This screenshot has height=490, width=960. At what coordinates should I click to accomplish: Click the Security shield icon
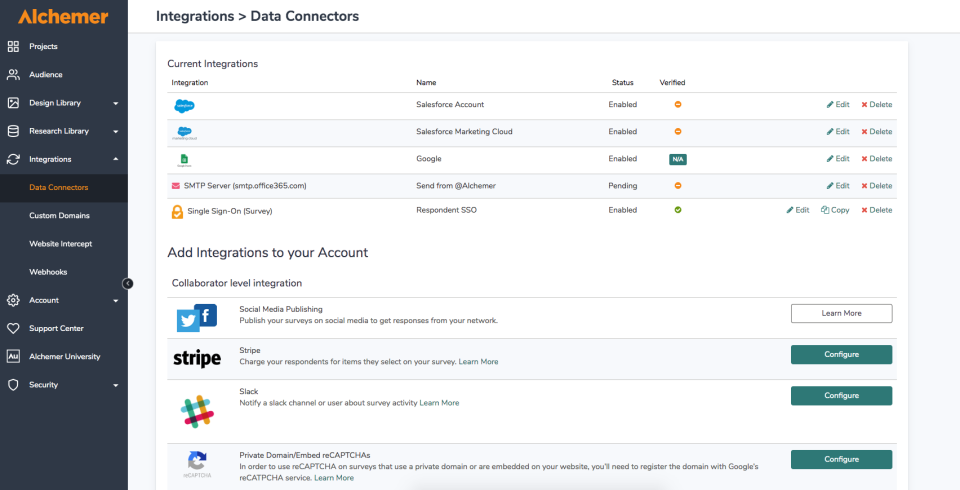13,384
